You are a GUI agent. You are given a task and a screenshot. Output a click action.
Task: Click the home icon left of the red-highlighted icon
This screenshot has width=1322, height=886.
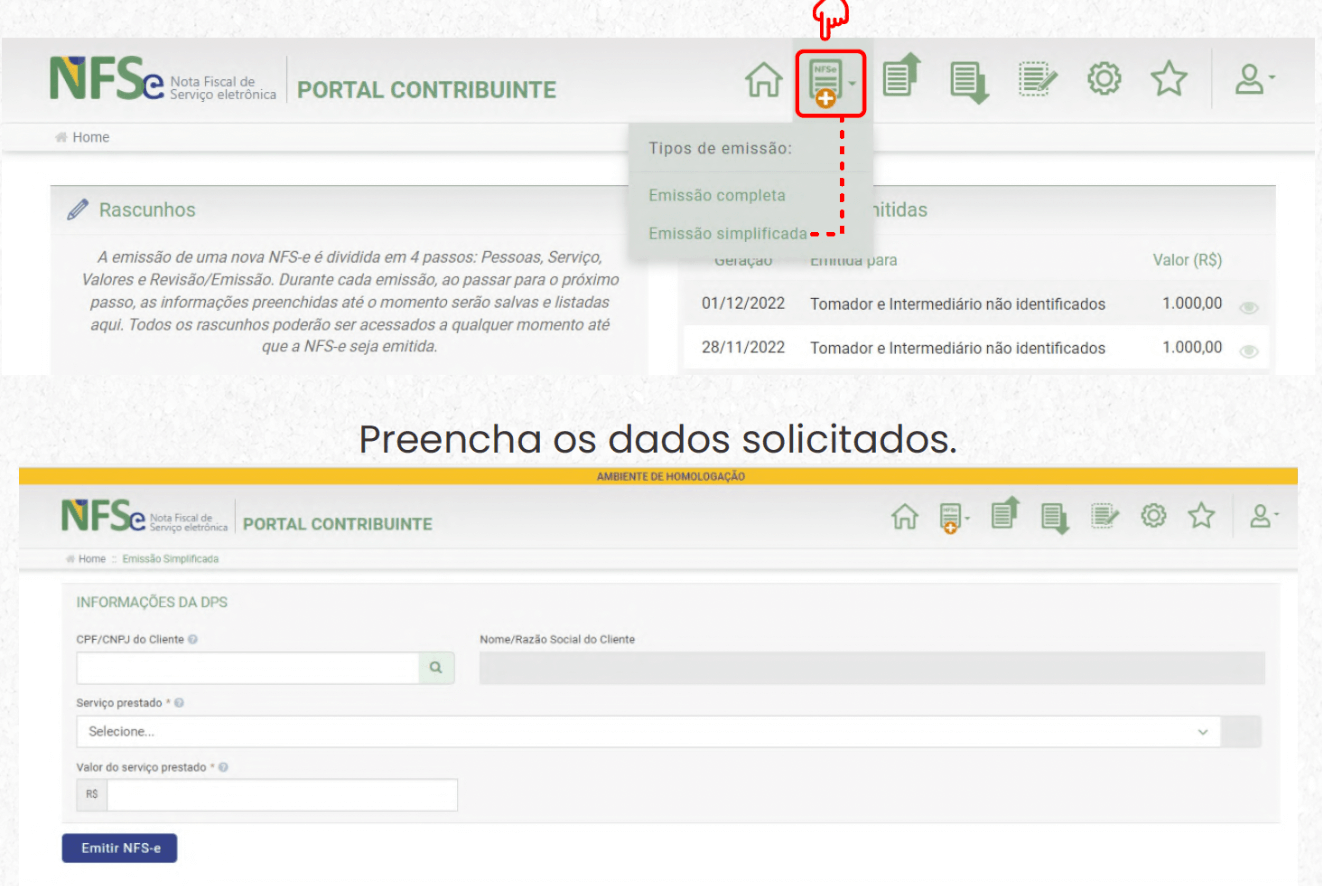[x=764, y=83]
